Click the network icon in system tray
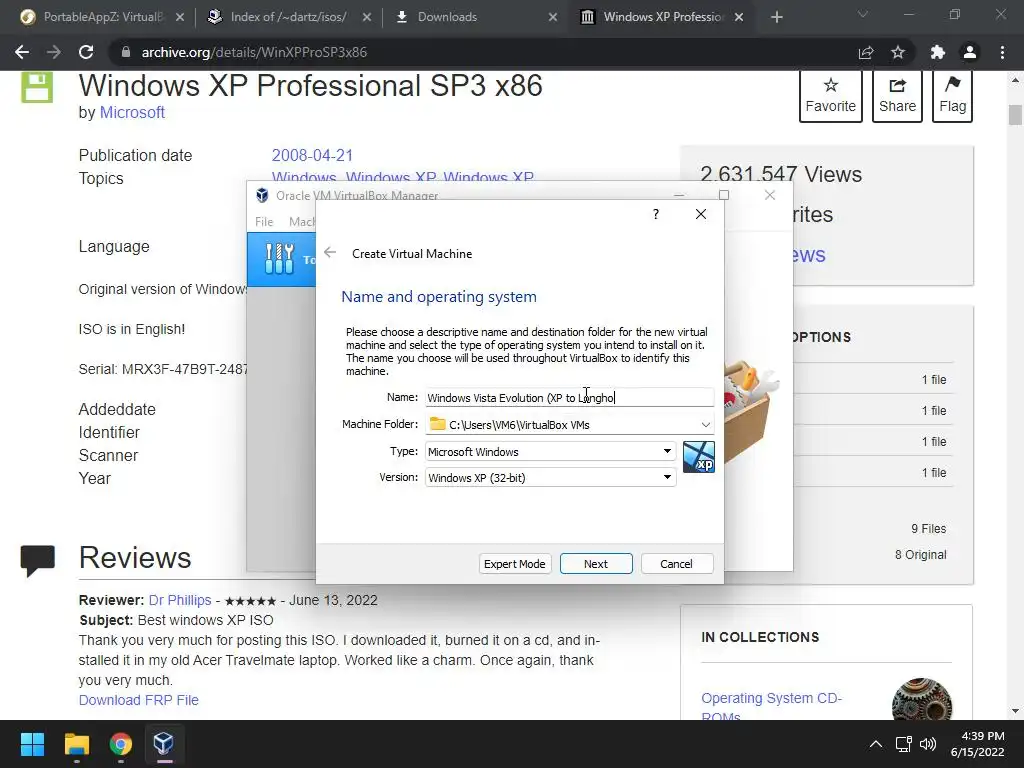The image size is (1024, 768). [x=903, y=744]
